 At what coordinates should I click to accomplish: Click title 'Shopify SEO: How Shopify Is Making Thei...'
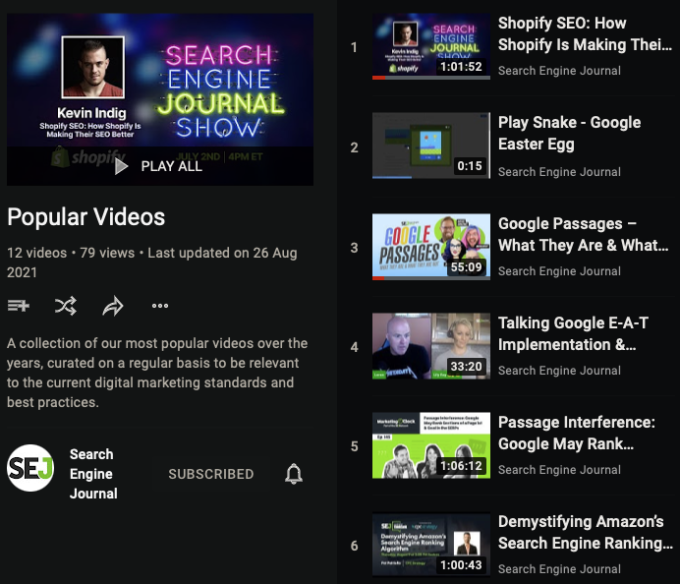pyautogui.click(x=585, y=34)
